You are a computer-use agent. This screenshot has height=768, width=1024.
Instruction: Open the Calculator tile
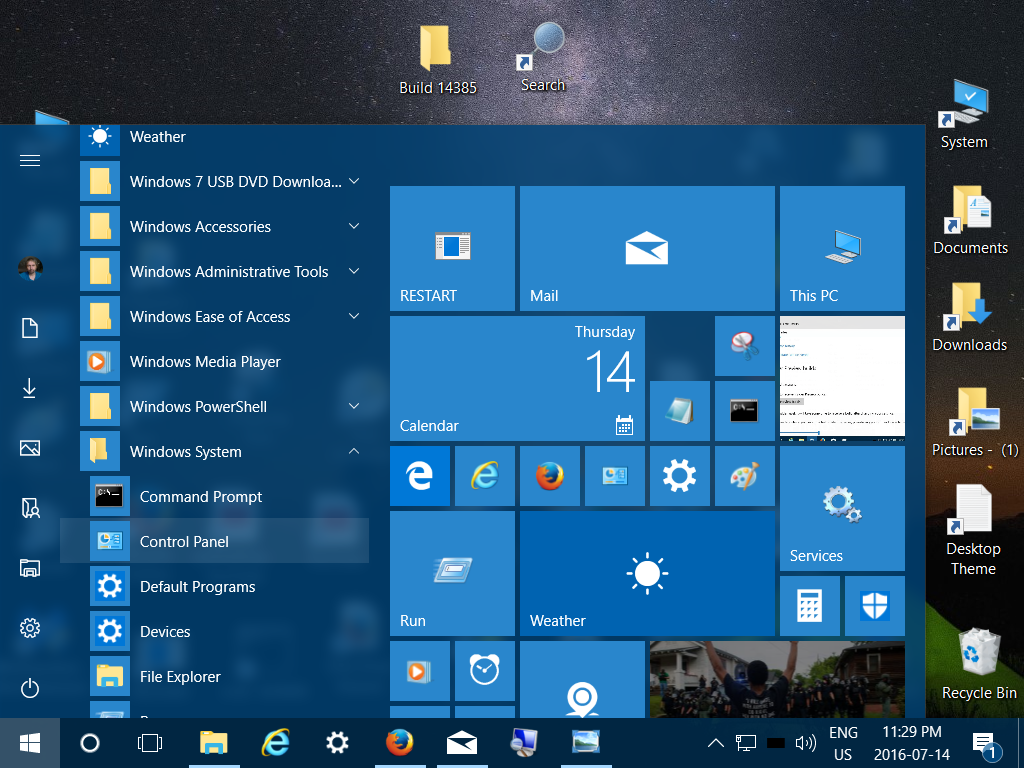tap(809, 606)
